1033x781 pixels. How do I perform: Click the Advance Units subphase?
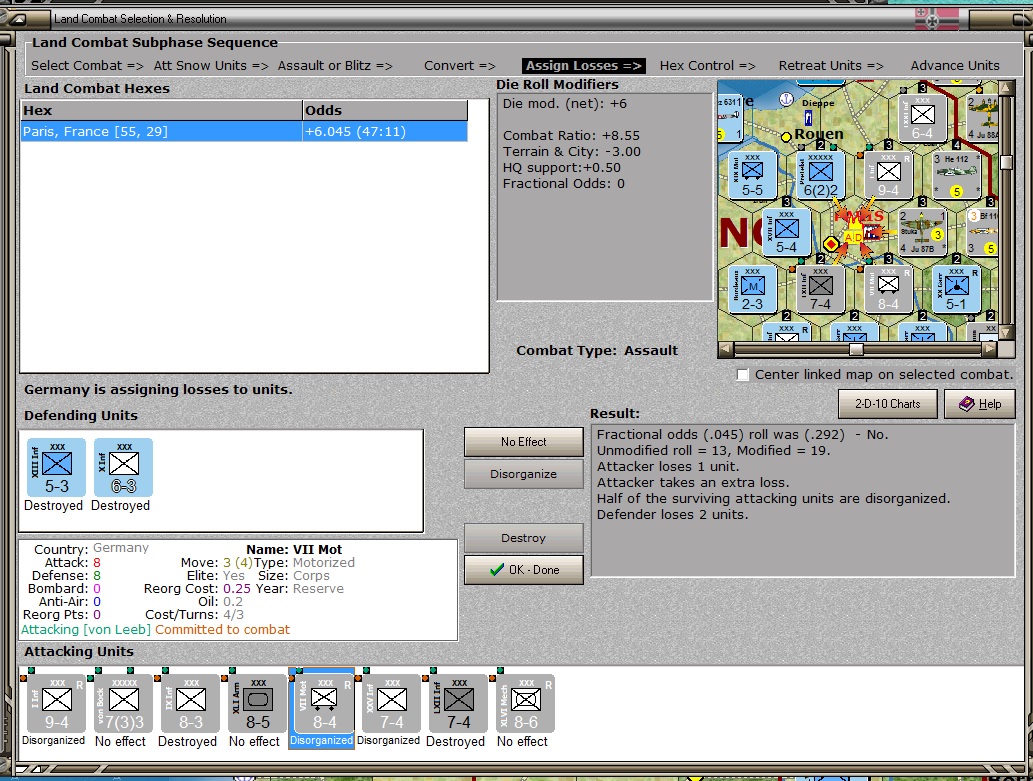click(955, 66)
